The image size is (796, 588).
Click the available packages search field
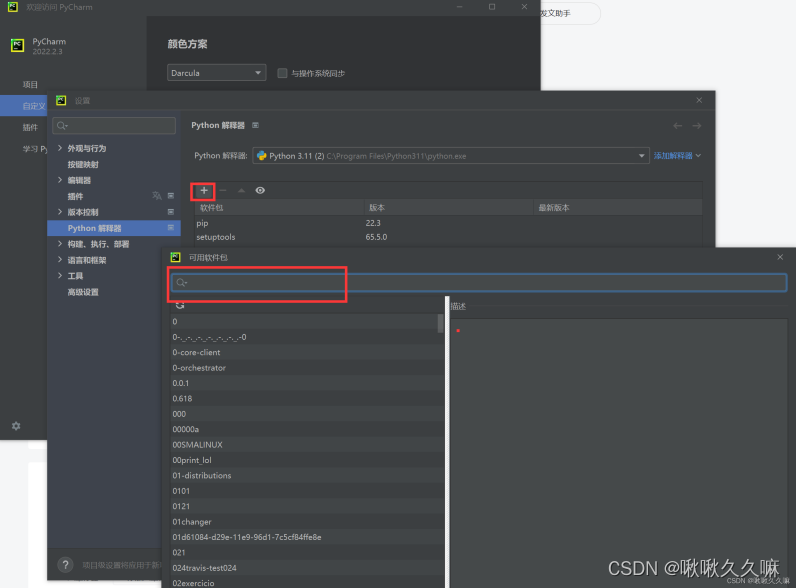click(x=479, y=282)
